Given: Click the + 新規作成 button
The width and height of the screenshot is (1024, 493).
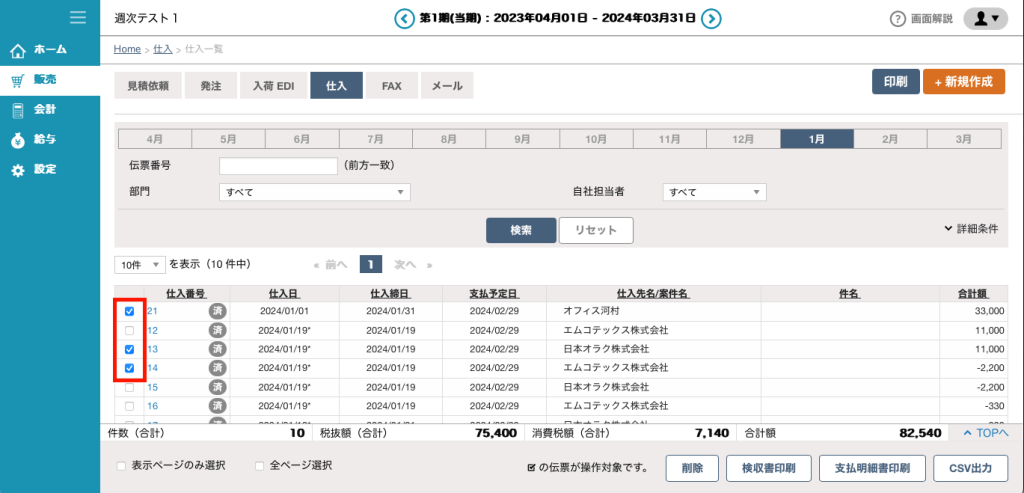Looking at the screenshot, I should pyautogui.click(x=964, y=82).
